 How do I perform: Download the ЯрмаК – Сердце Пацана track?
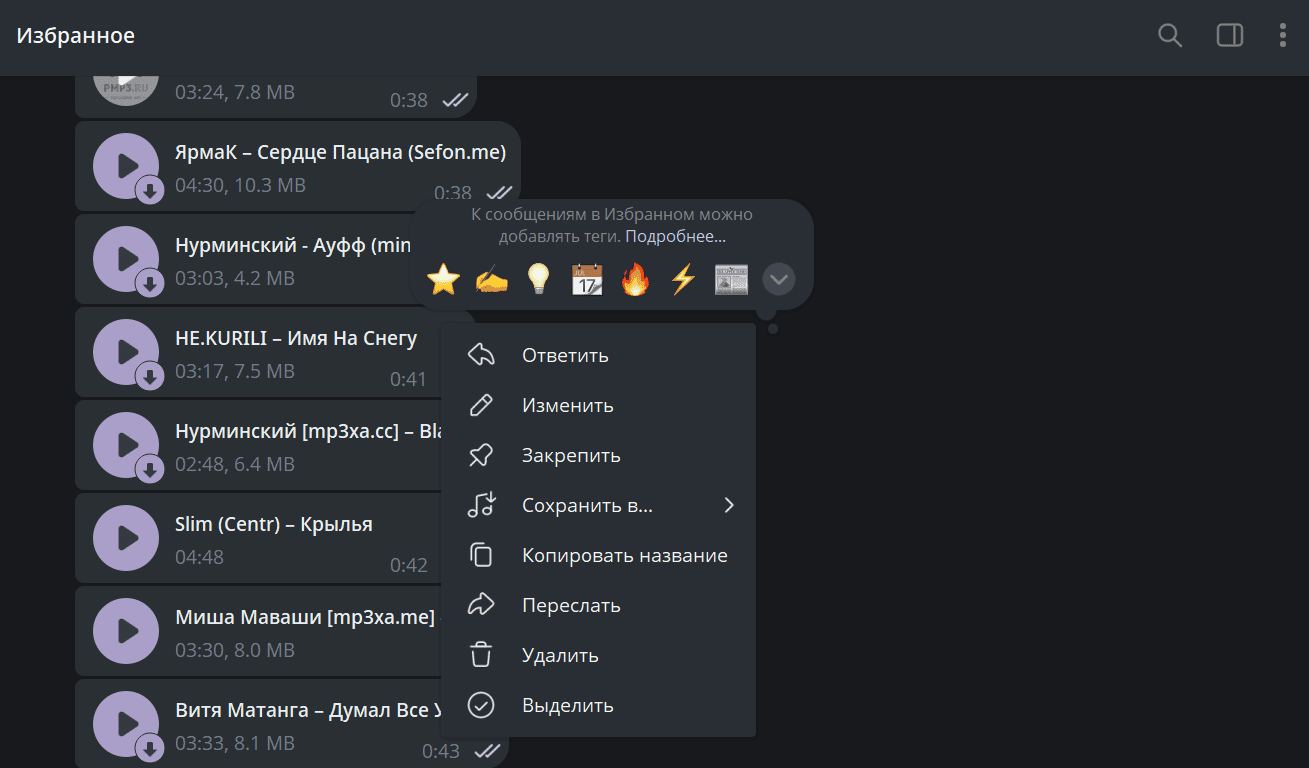[150, 191]
